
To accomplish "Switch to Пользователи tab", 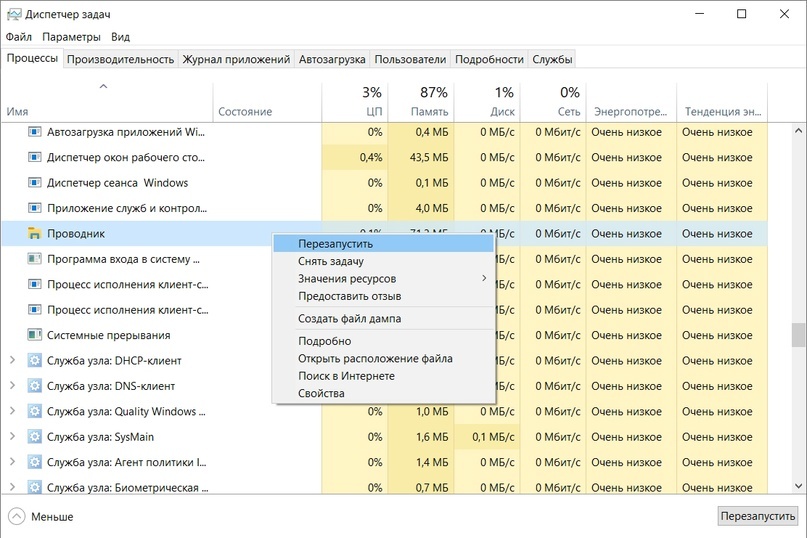I will pos(410,59).
